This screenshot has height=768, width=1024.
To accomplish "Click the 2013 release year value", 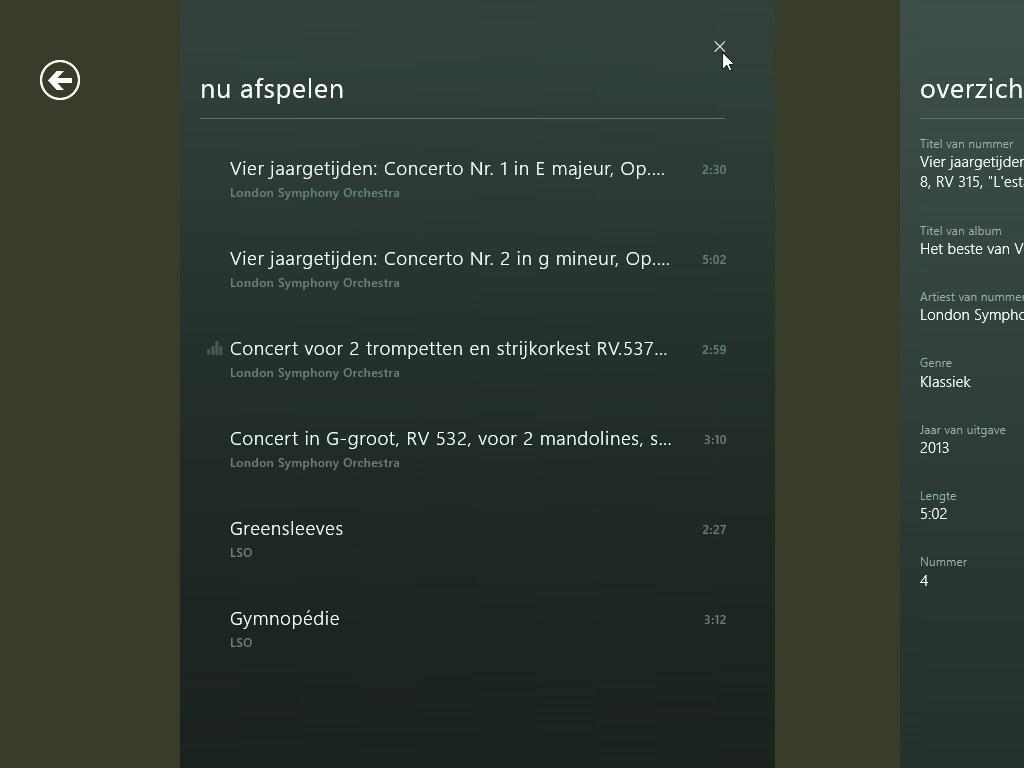I will coord(935,448).
